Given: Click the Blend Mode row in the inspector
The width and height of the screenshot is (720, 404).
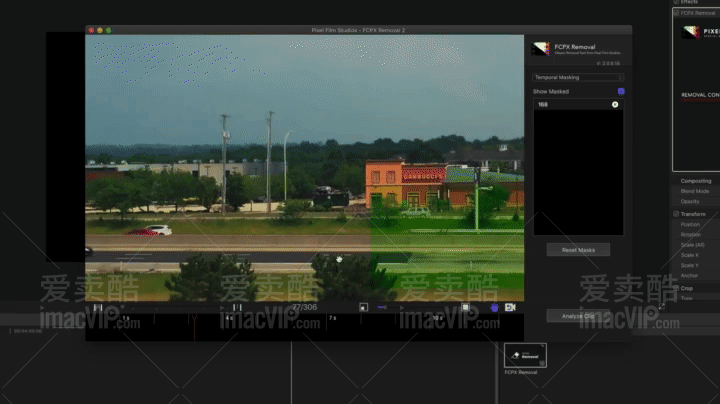Looking at the screenshot, I should [695, 191].
